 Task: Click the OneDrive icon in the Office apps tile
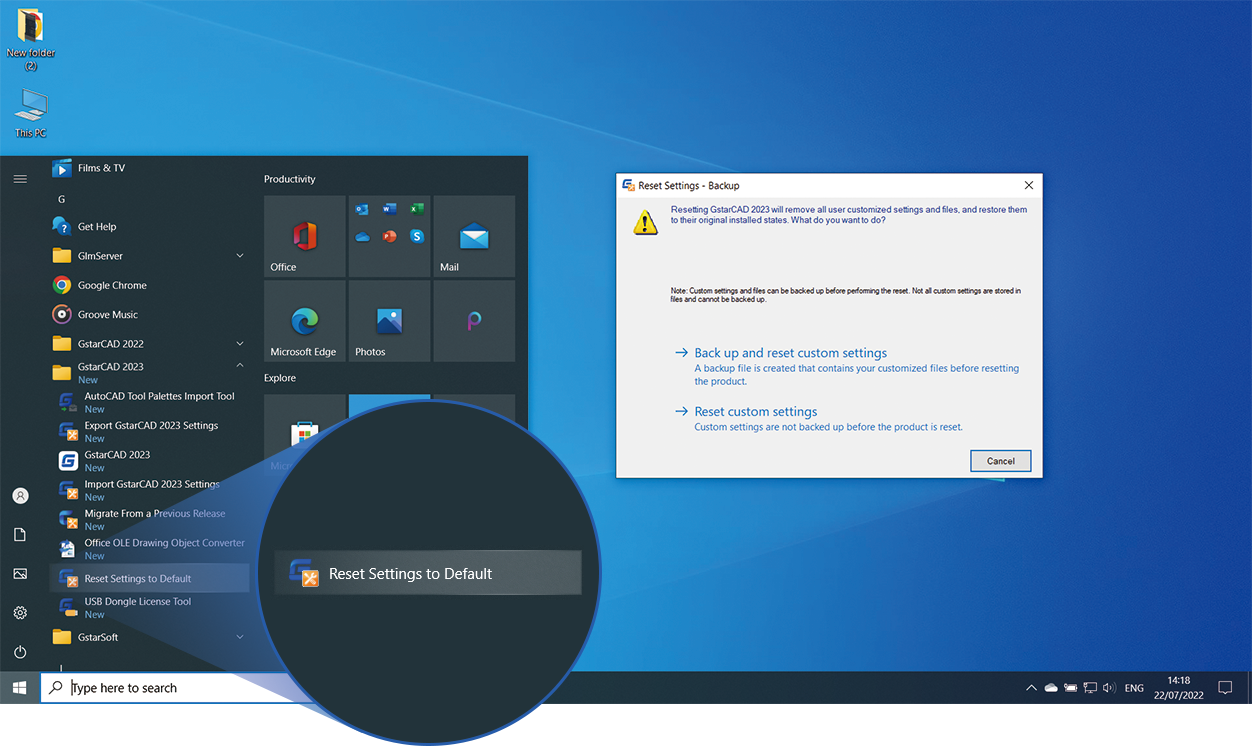pyautogui.click(x=362, y=236)
